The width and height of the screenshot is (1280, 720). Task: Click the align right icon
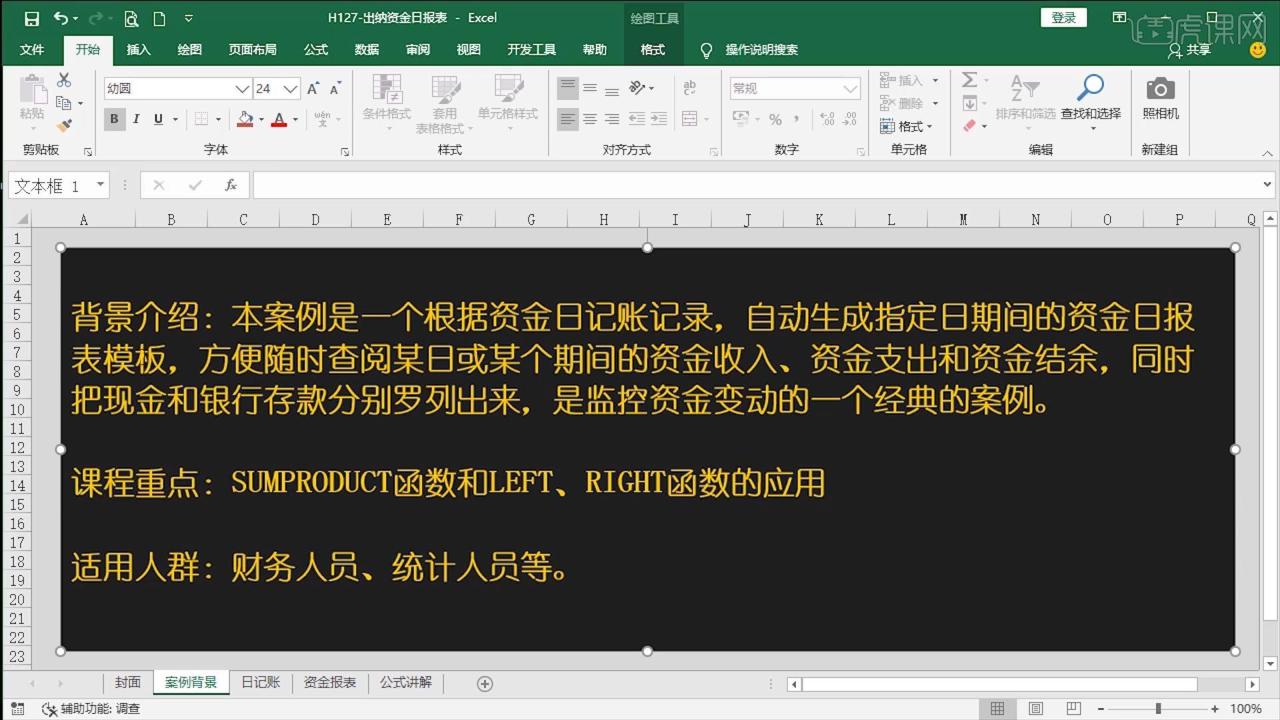(612, 119)
